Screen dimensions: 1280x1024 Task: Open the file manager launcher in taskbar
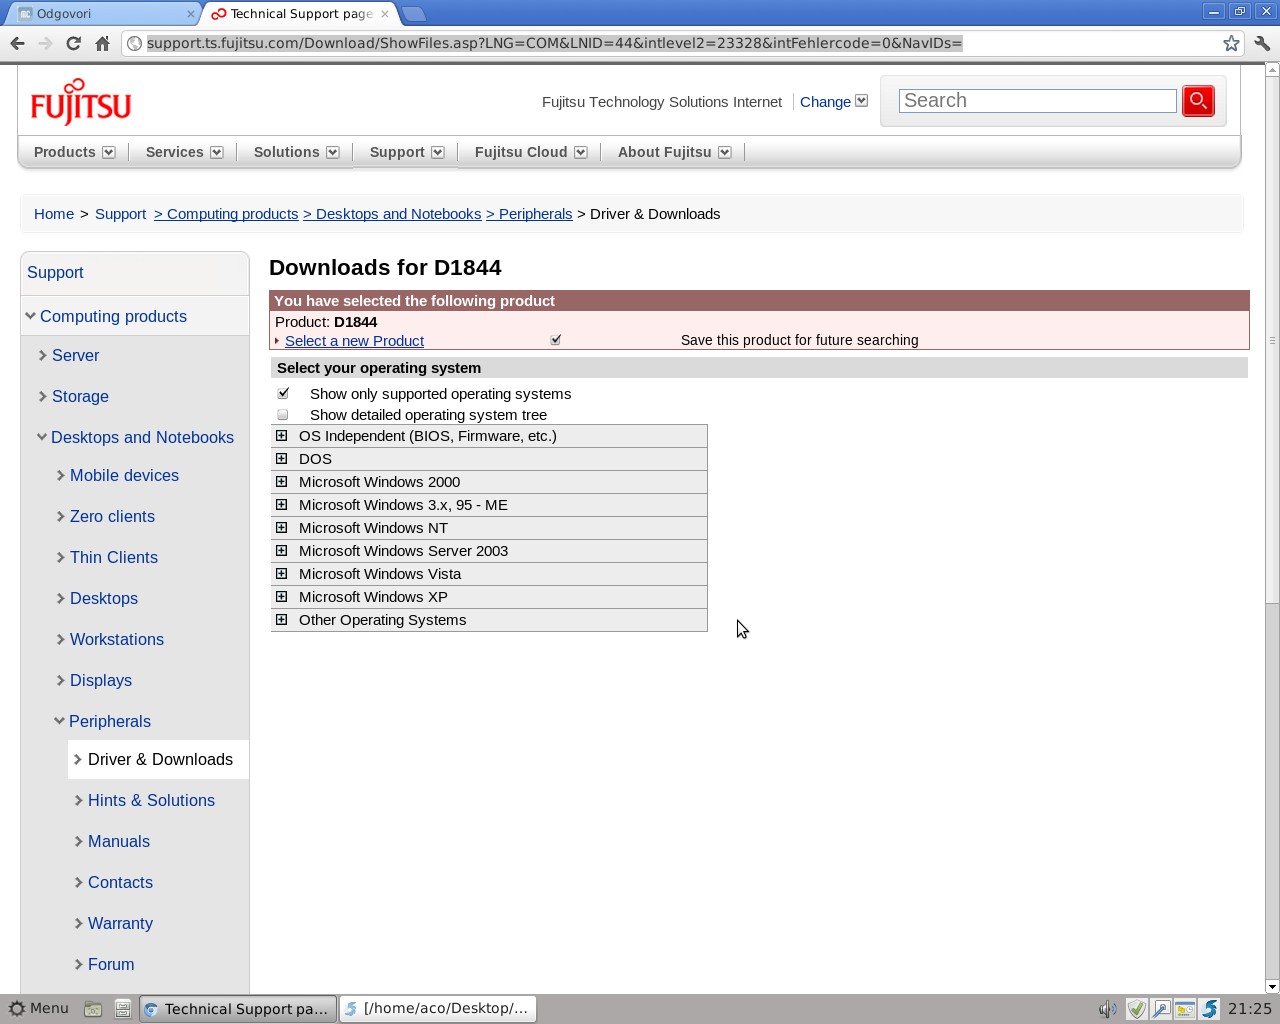click(x=93, y=1009)
